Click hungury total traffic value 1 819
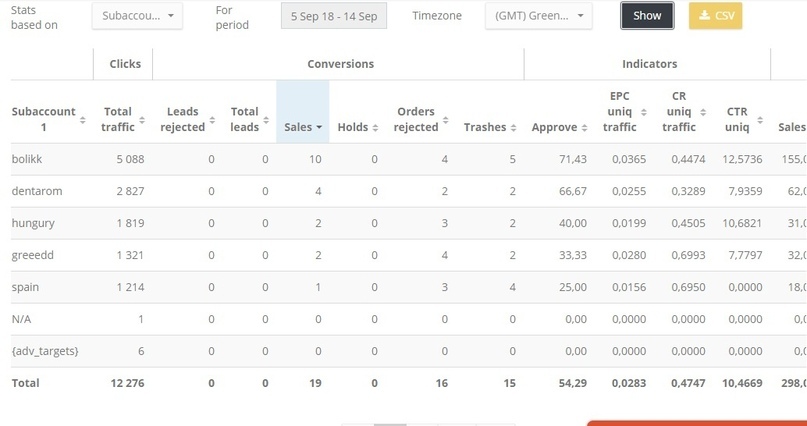The width and height of the screenshot is (807, 426). [130, 223]
